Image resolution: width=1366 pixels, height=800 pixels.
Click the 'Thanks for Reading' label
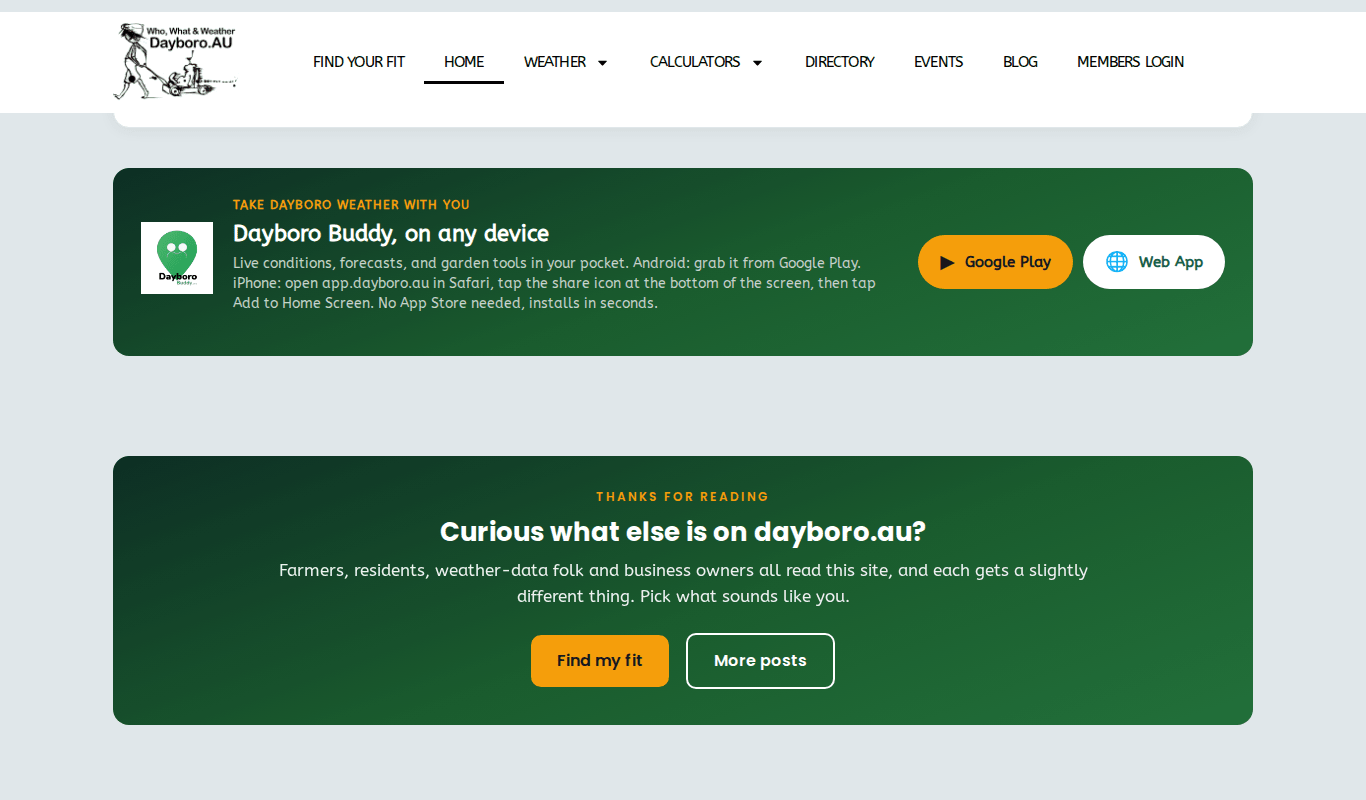coord(683,497)
